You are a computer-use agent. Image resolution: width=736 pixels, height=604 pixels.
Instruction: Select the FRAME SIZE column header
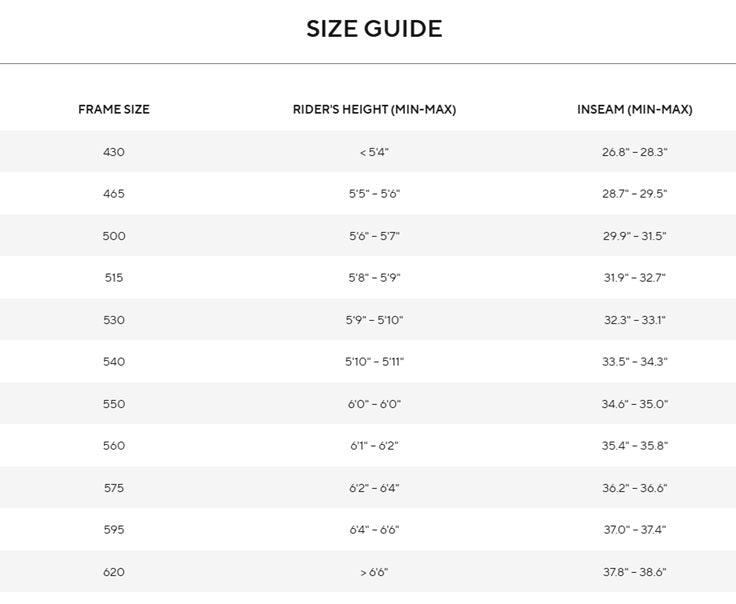[114, 109]
